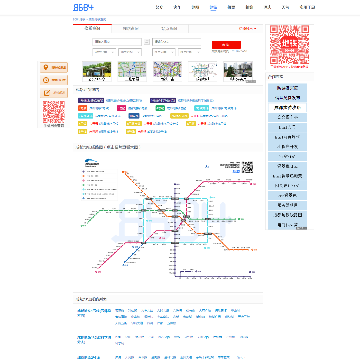Viewport: 360px width, 360px height.
Task: Open the green road map thumbnail
Action: [x=132, y=71]
